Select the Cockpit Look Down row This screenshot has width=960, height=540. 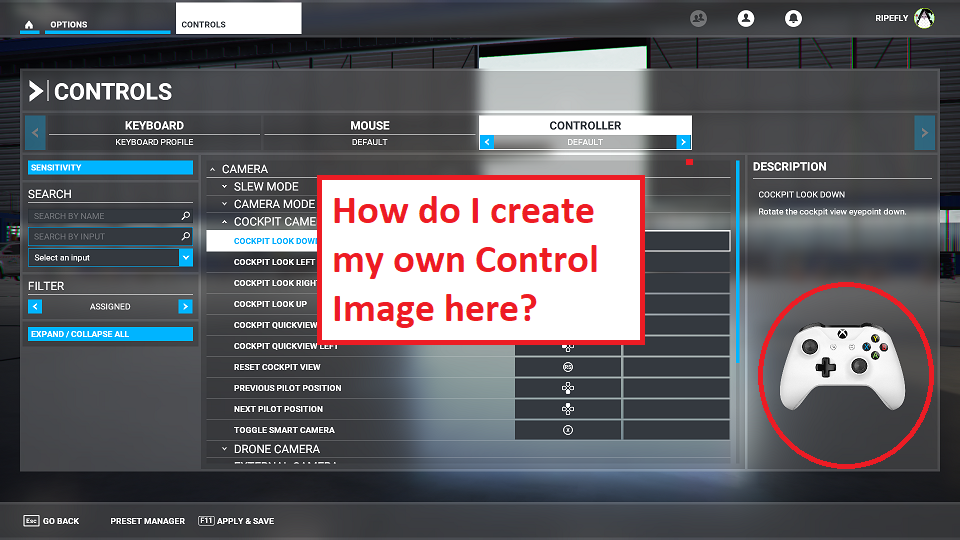point(468,241)
